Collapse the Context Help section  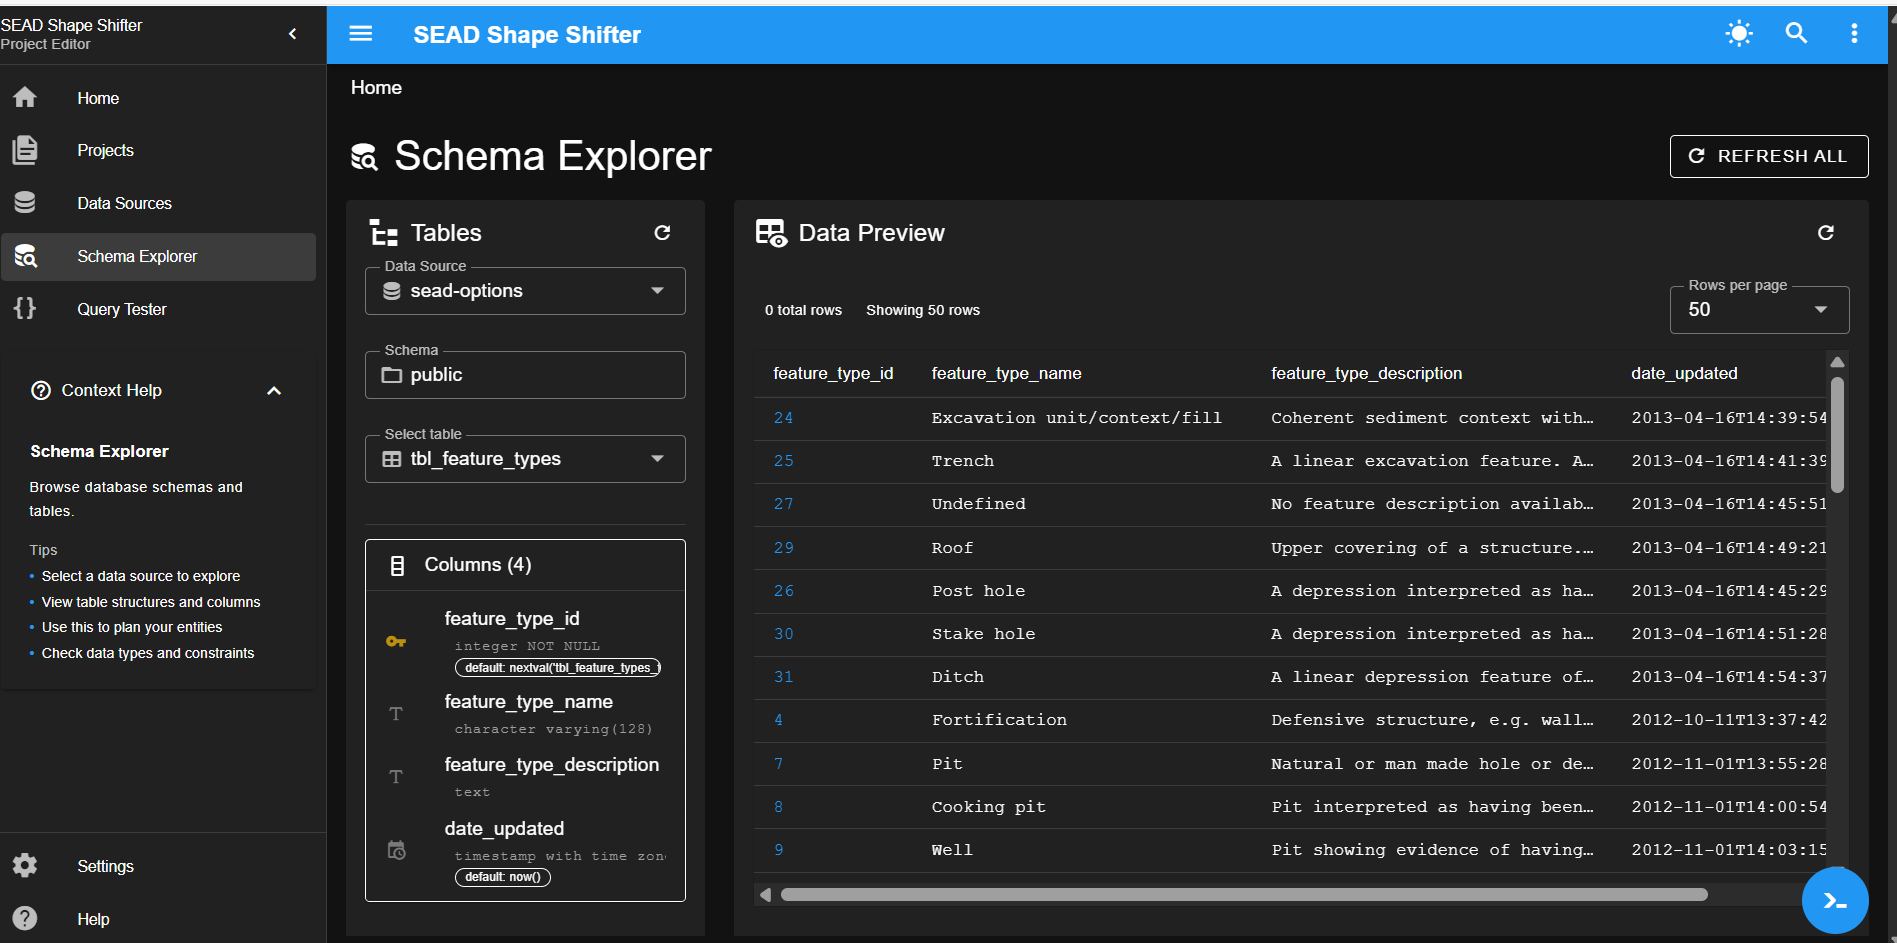274,391
